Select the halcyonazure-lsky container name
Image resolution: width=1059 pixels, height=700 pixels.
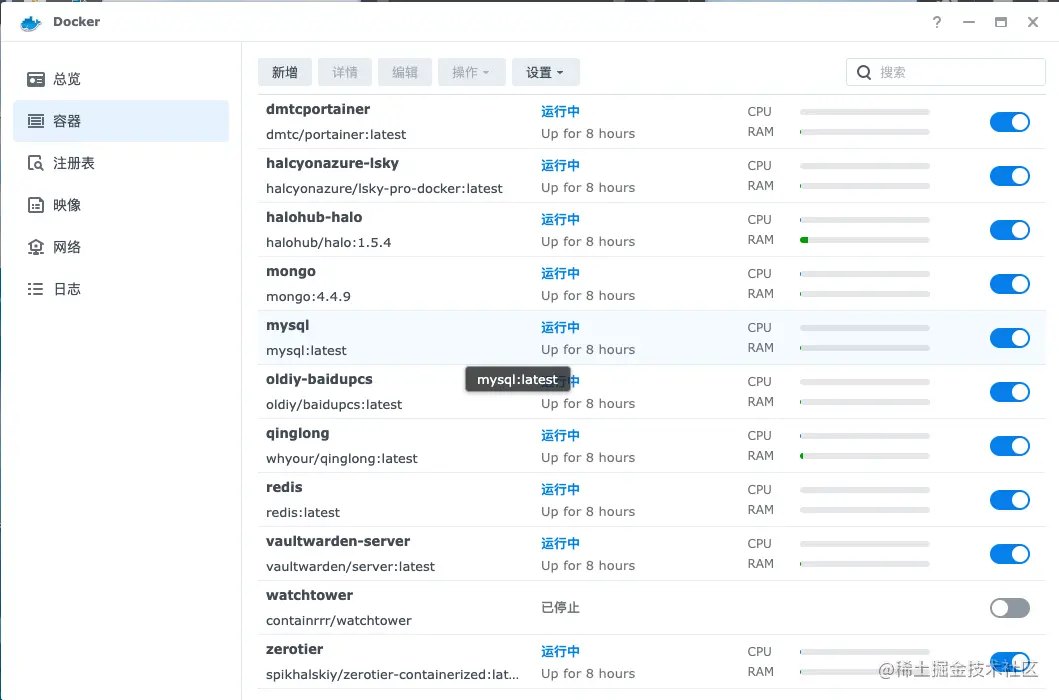point(332,164)
